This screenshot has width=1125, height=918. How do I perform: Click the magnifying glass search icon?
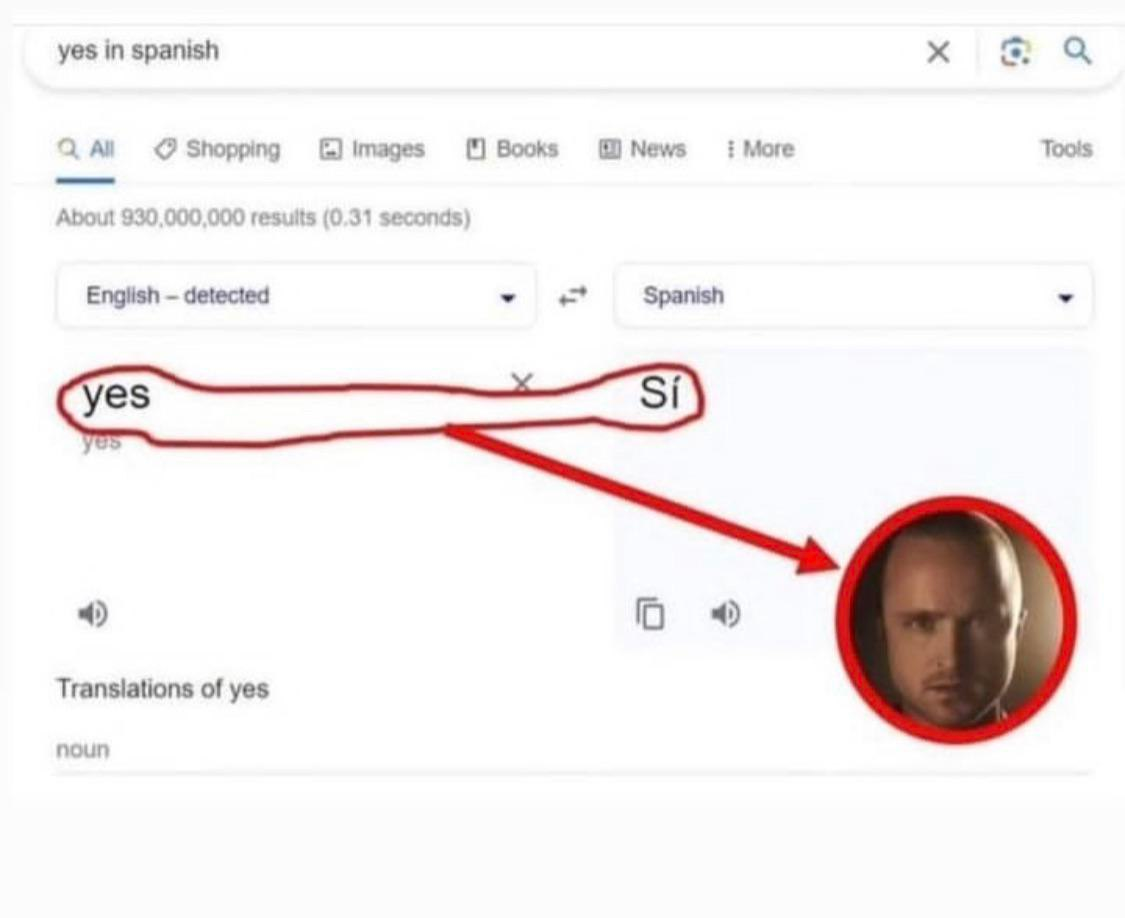click(x=1076, y=50)
